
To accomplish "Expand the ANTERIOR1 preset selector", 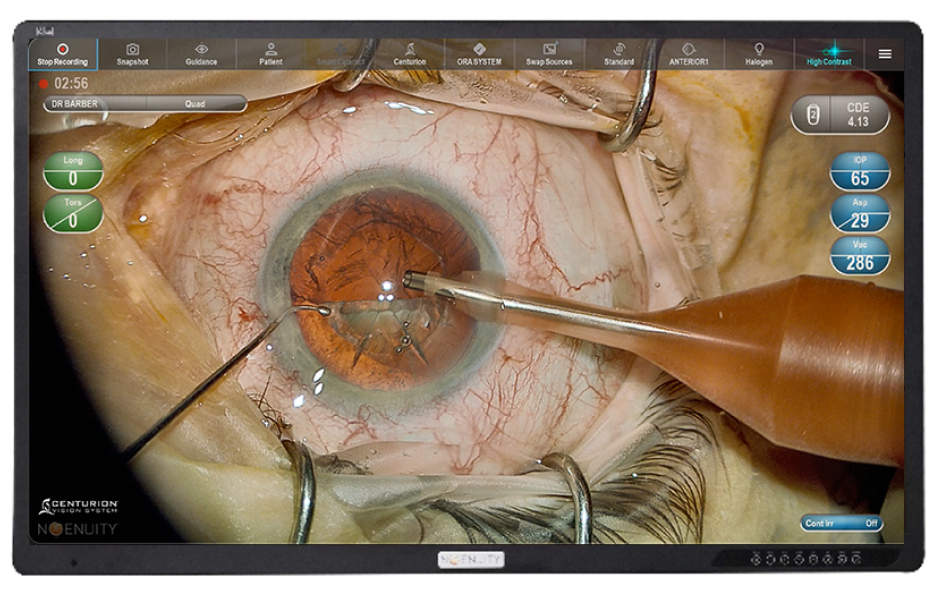I will coord(688,54).
